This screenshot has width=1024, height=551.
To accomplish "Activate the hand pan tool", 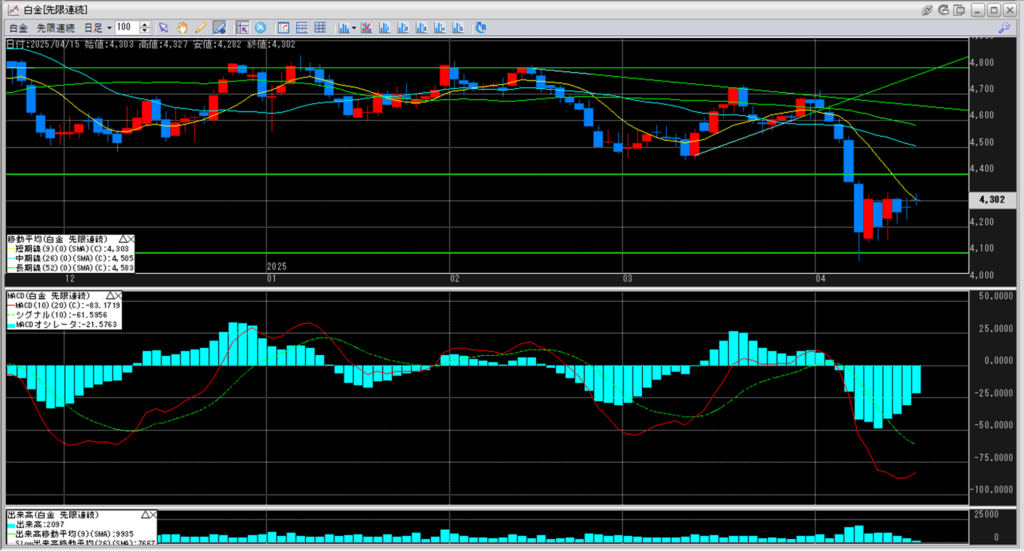I will click(x=181, y=27).
